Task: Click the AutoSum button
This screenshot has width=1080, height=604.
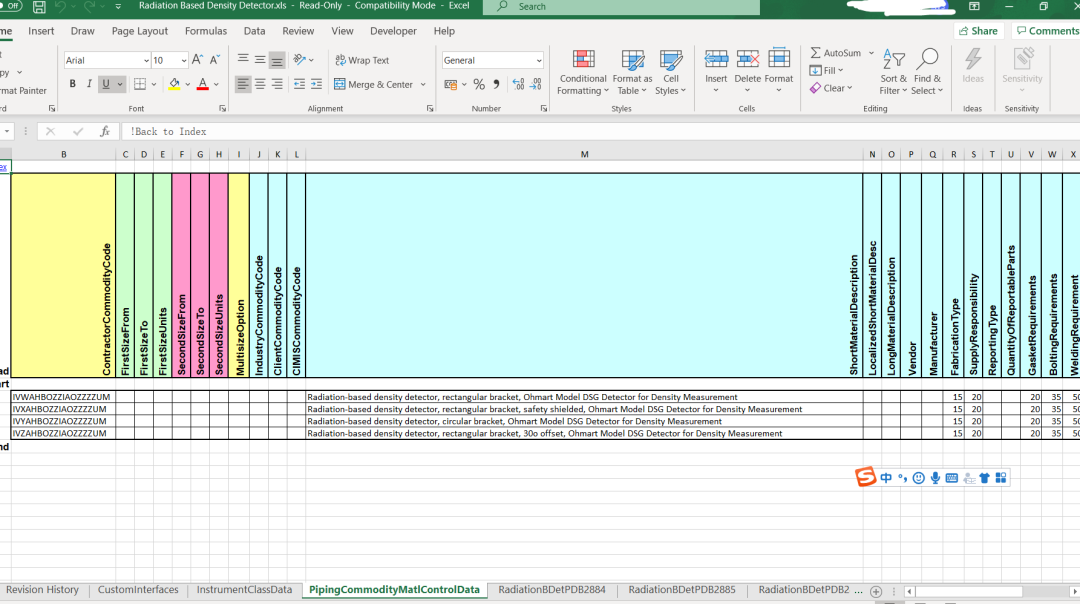Action: pyautogui.click(x=835, y=52)
